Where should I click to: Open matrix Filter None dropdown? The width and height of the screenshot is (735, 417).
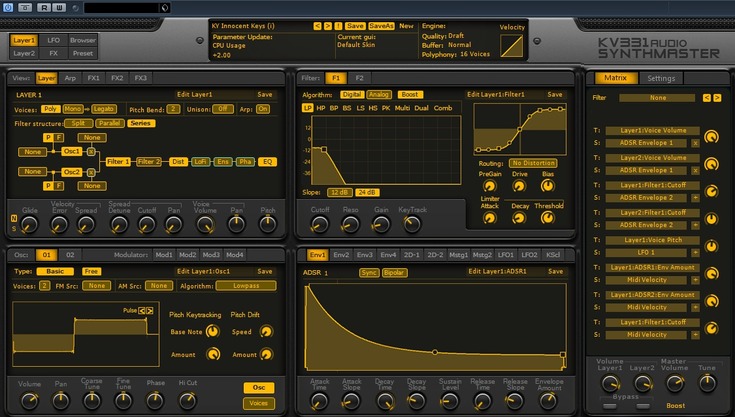click(657, 98)
